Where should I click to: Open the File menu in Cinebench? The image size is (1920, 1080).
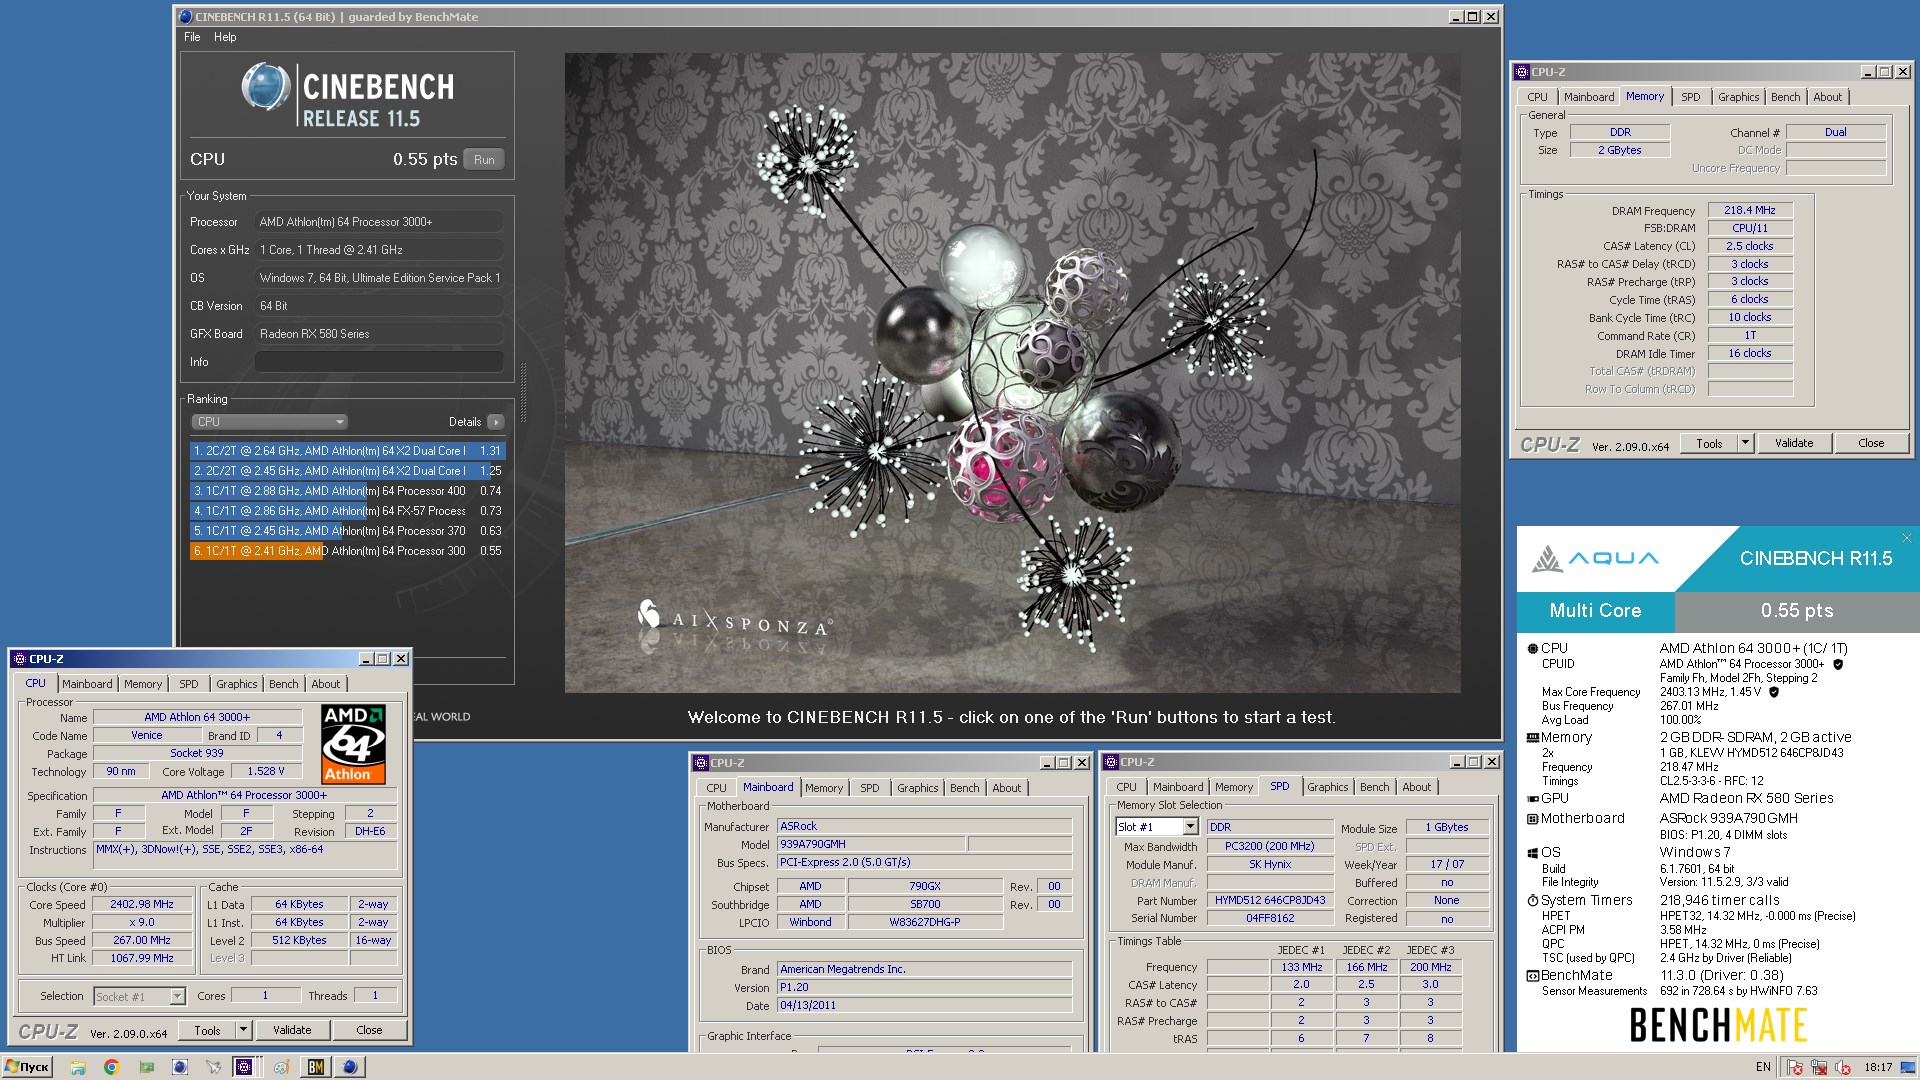click(x=192, y=37)
